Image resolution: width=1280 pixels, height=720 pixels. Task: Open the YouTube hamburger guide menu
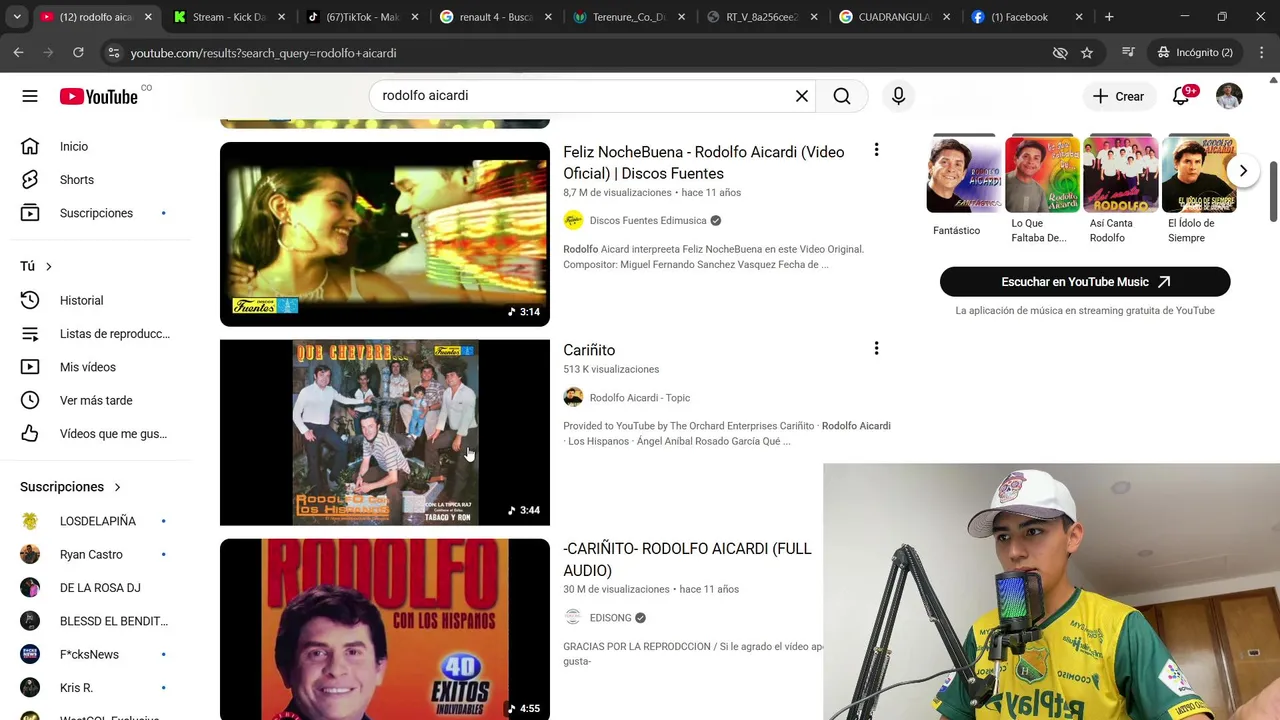point(30,96)
